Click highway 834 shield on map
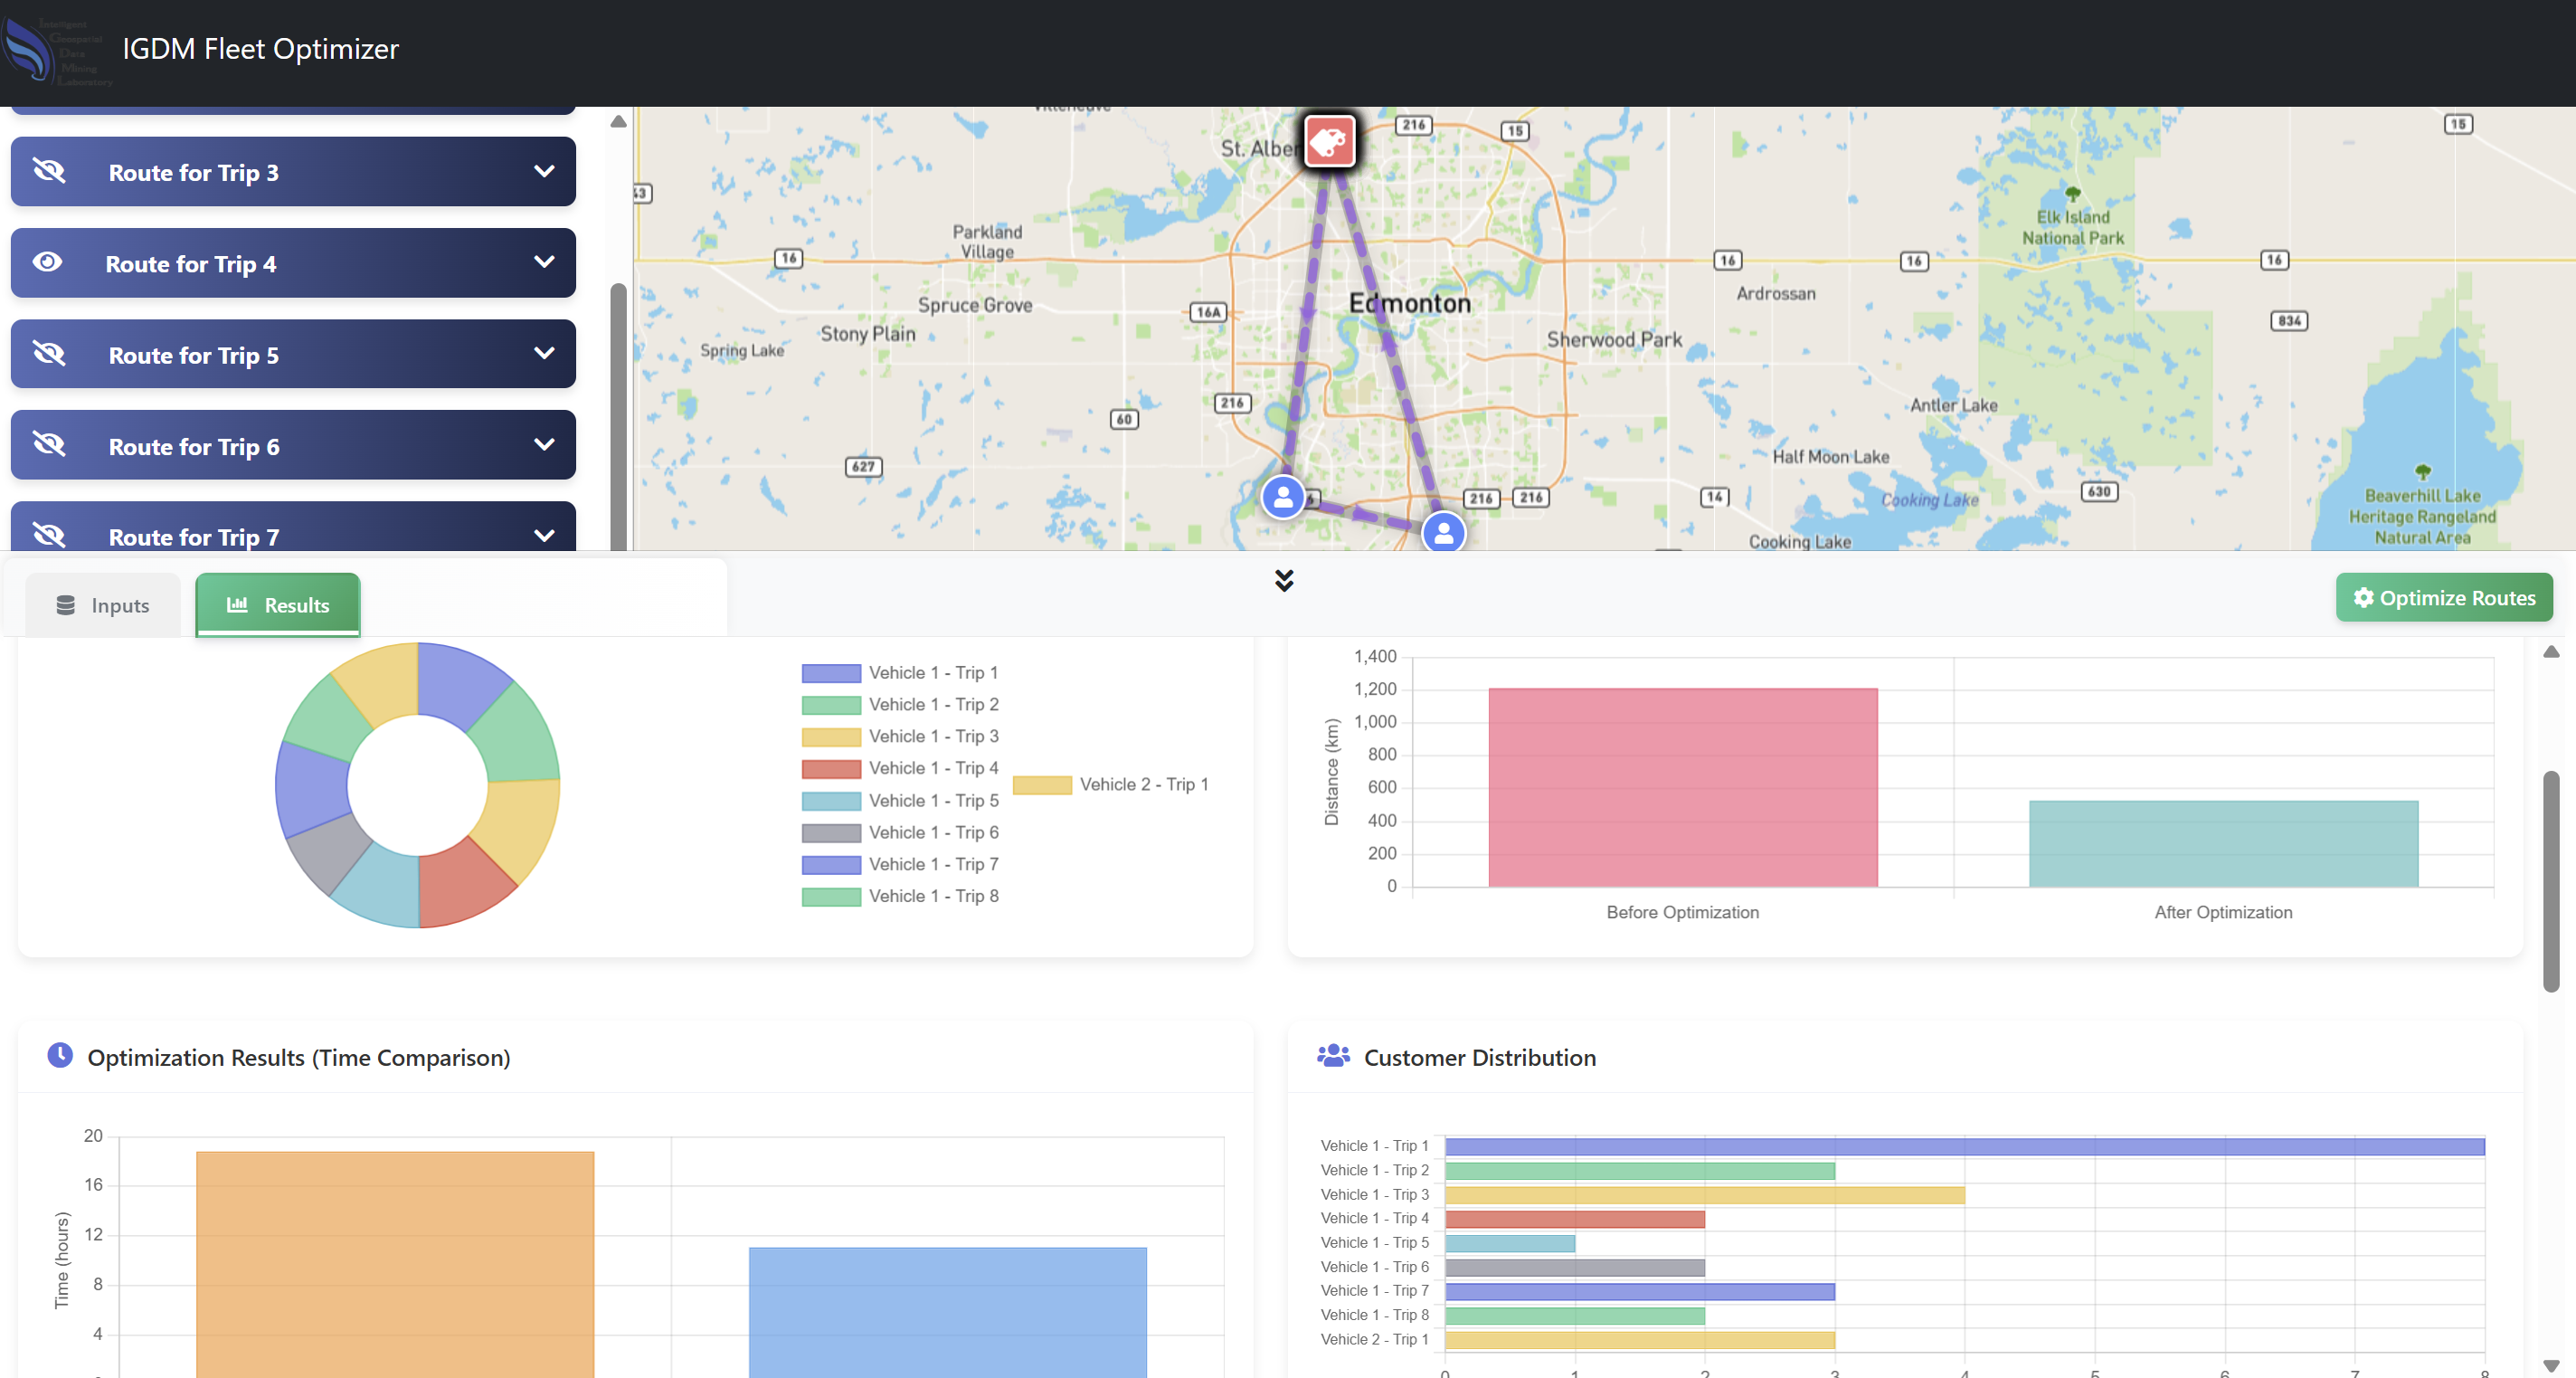This screenshot has width=2576, height=1378. [x=2289, y=321]
